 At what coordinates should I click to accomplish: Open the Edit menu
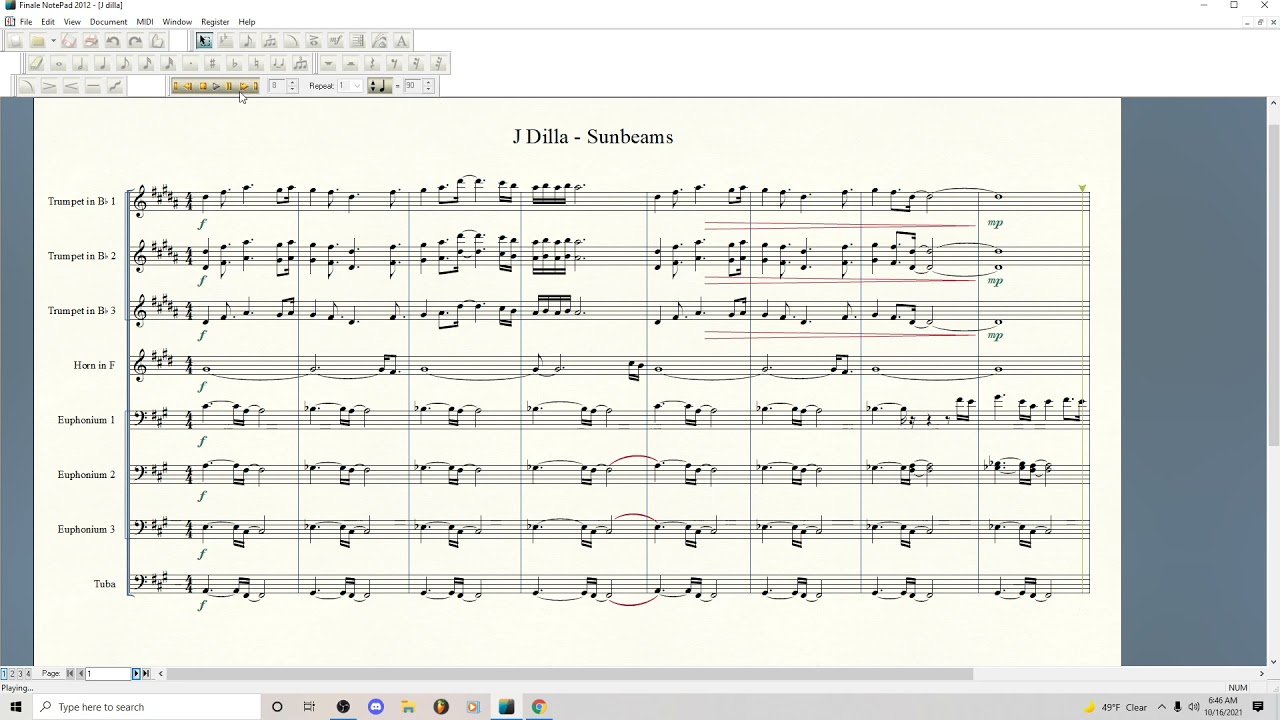tap(48, 22)
